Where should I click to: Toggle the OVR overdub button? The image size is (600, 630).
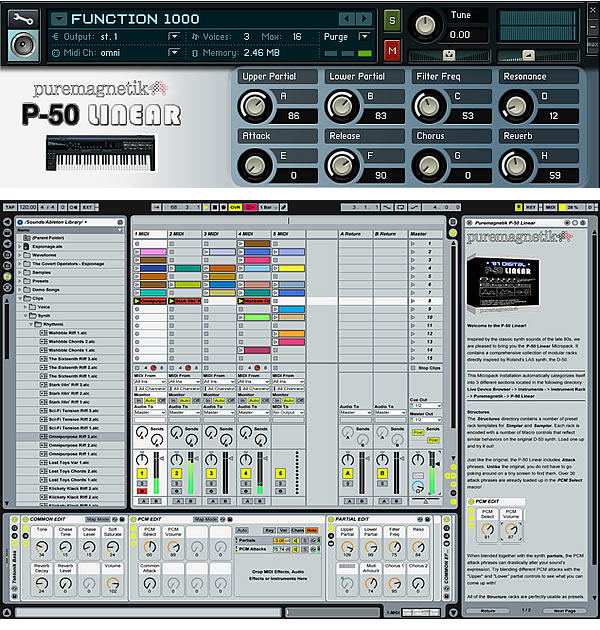[x=235, y=207]
